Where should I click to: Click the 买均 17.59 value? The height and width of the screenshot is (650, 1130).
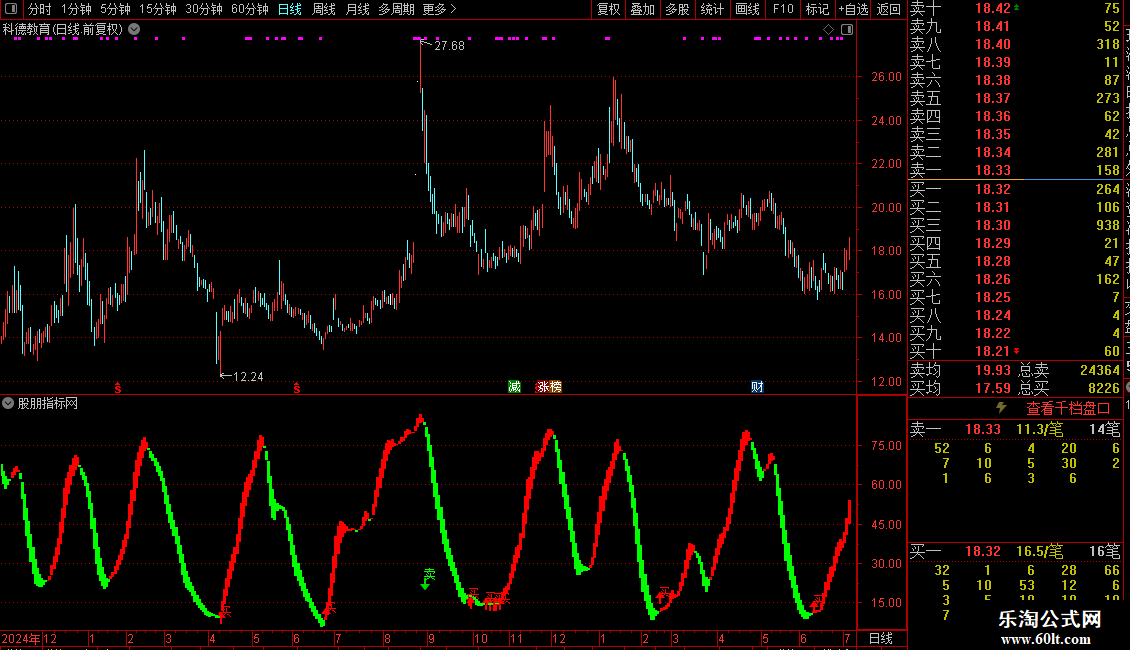point(993,388)
